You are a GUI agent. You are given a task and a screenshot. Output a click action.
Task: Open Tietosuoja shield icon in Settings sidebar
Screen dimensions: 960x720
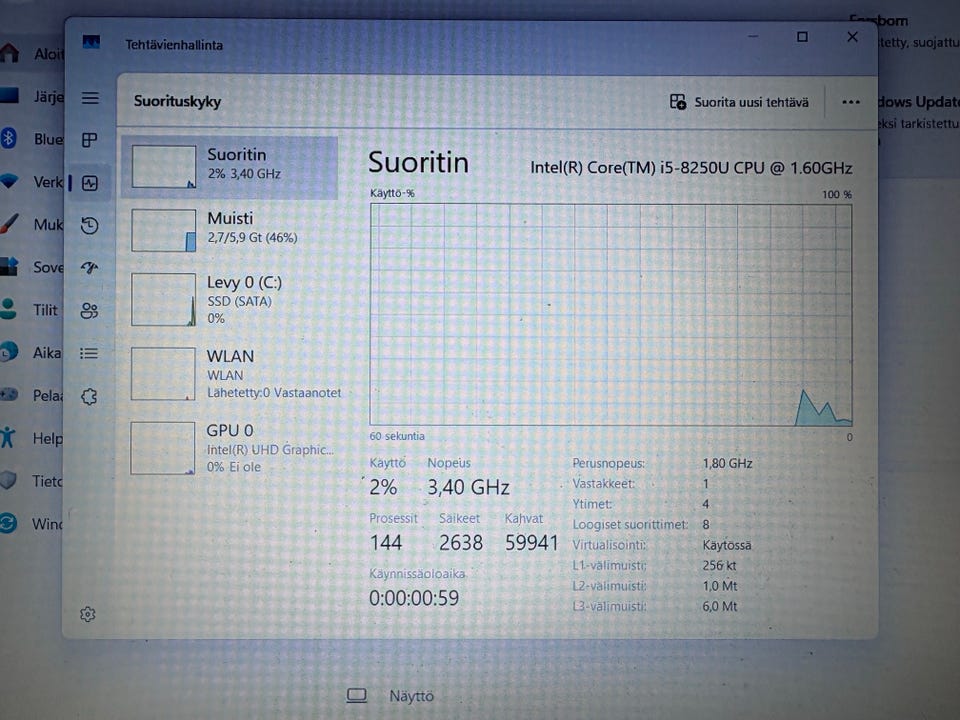(8, 480)
